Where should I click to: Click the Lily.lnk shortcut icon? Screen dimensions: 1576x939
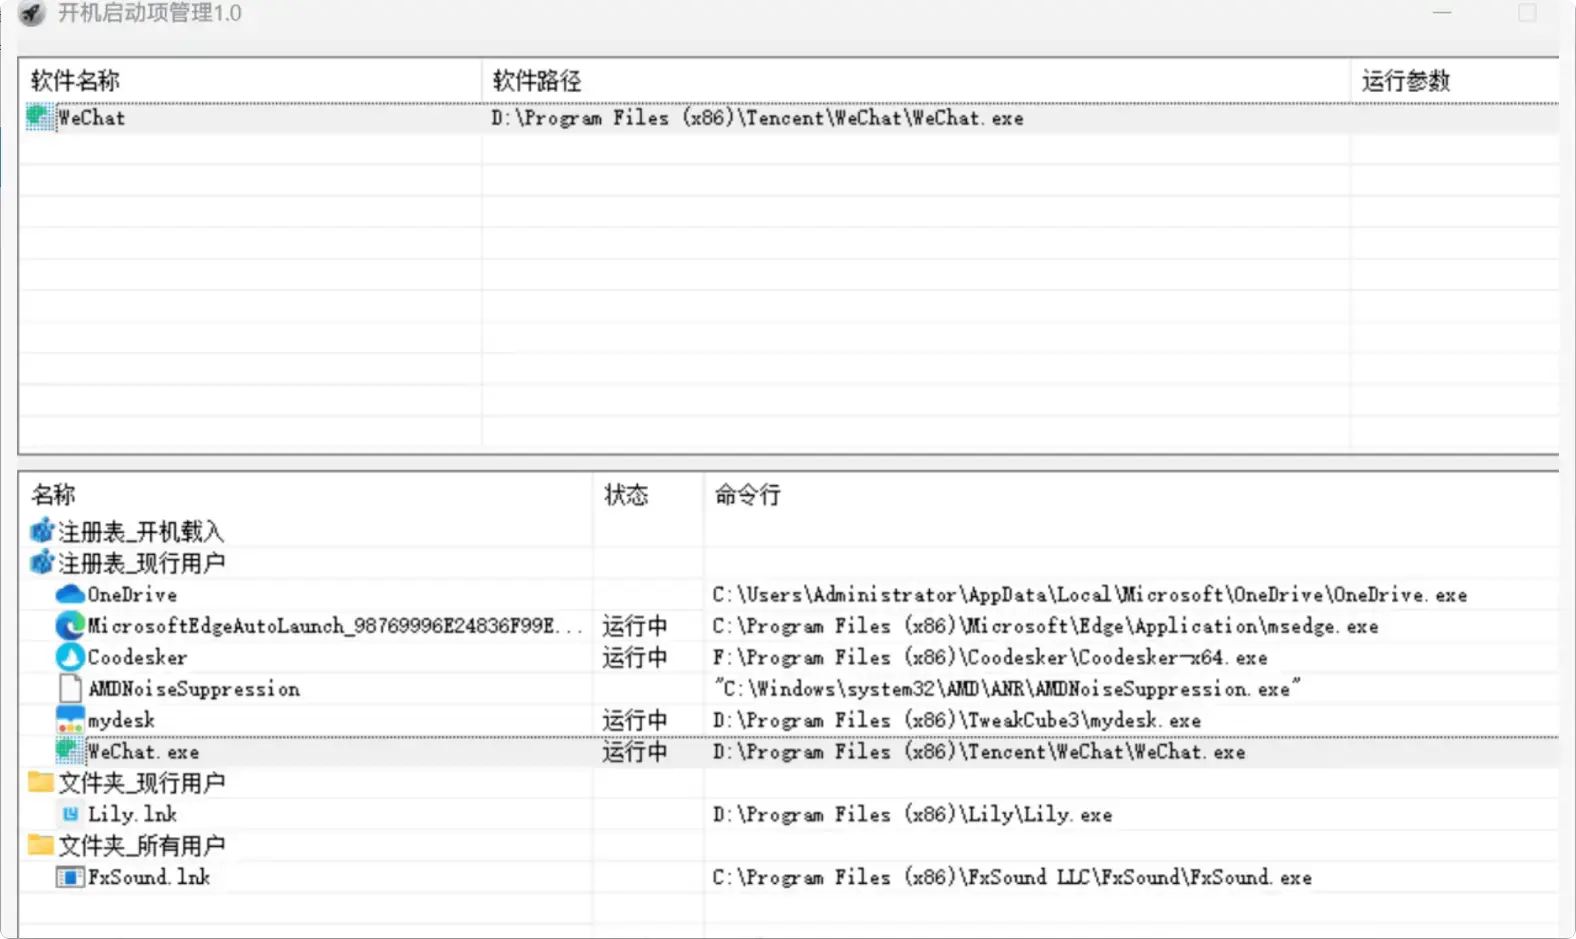click(x=69, y=814)
